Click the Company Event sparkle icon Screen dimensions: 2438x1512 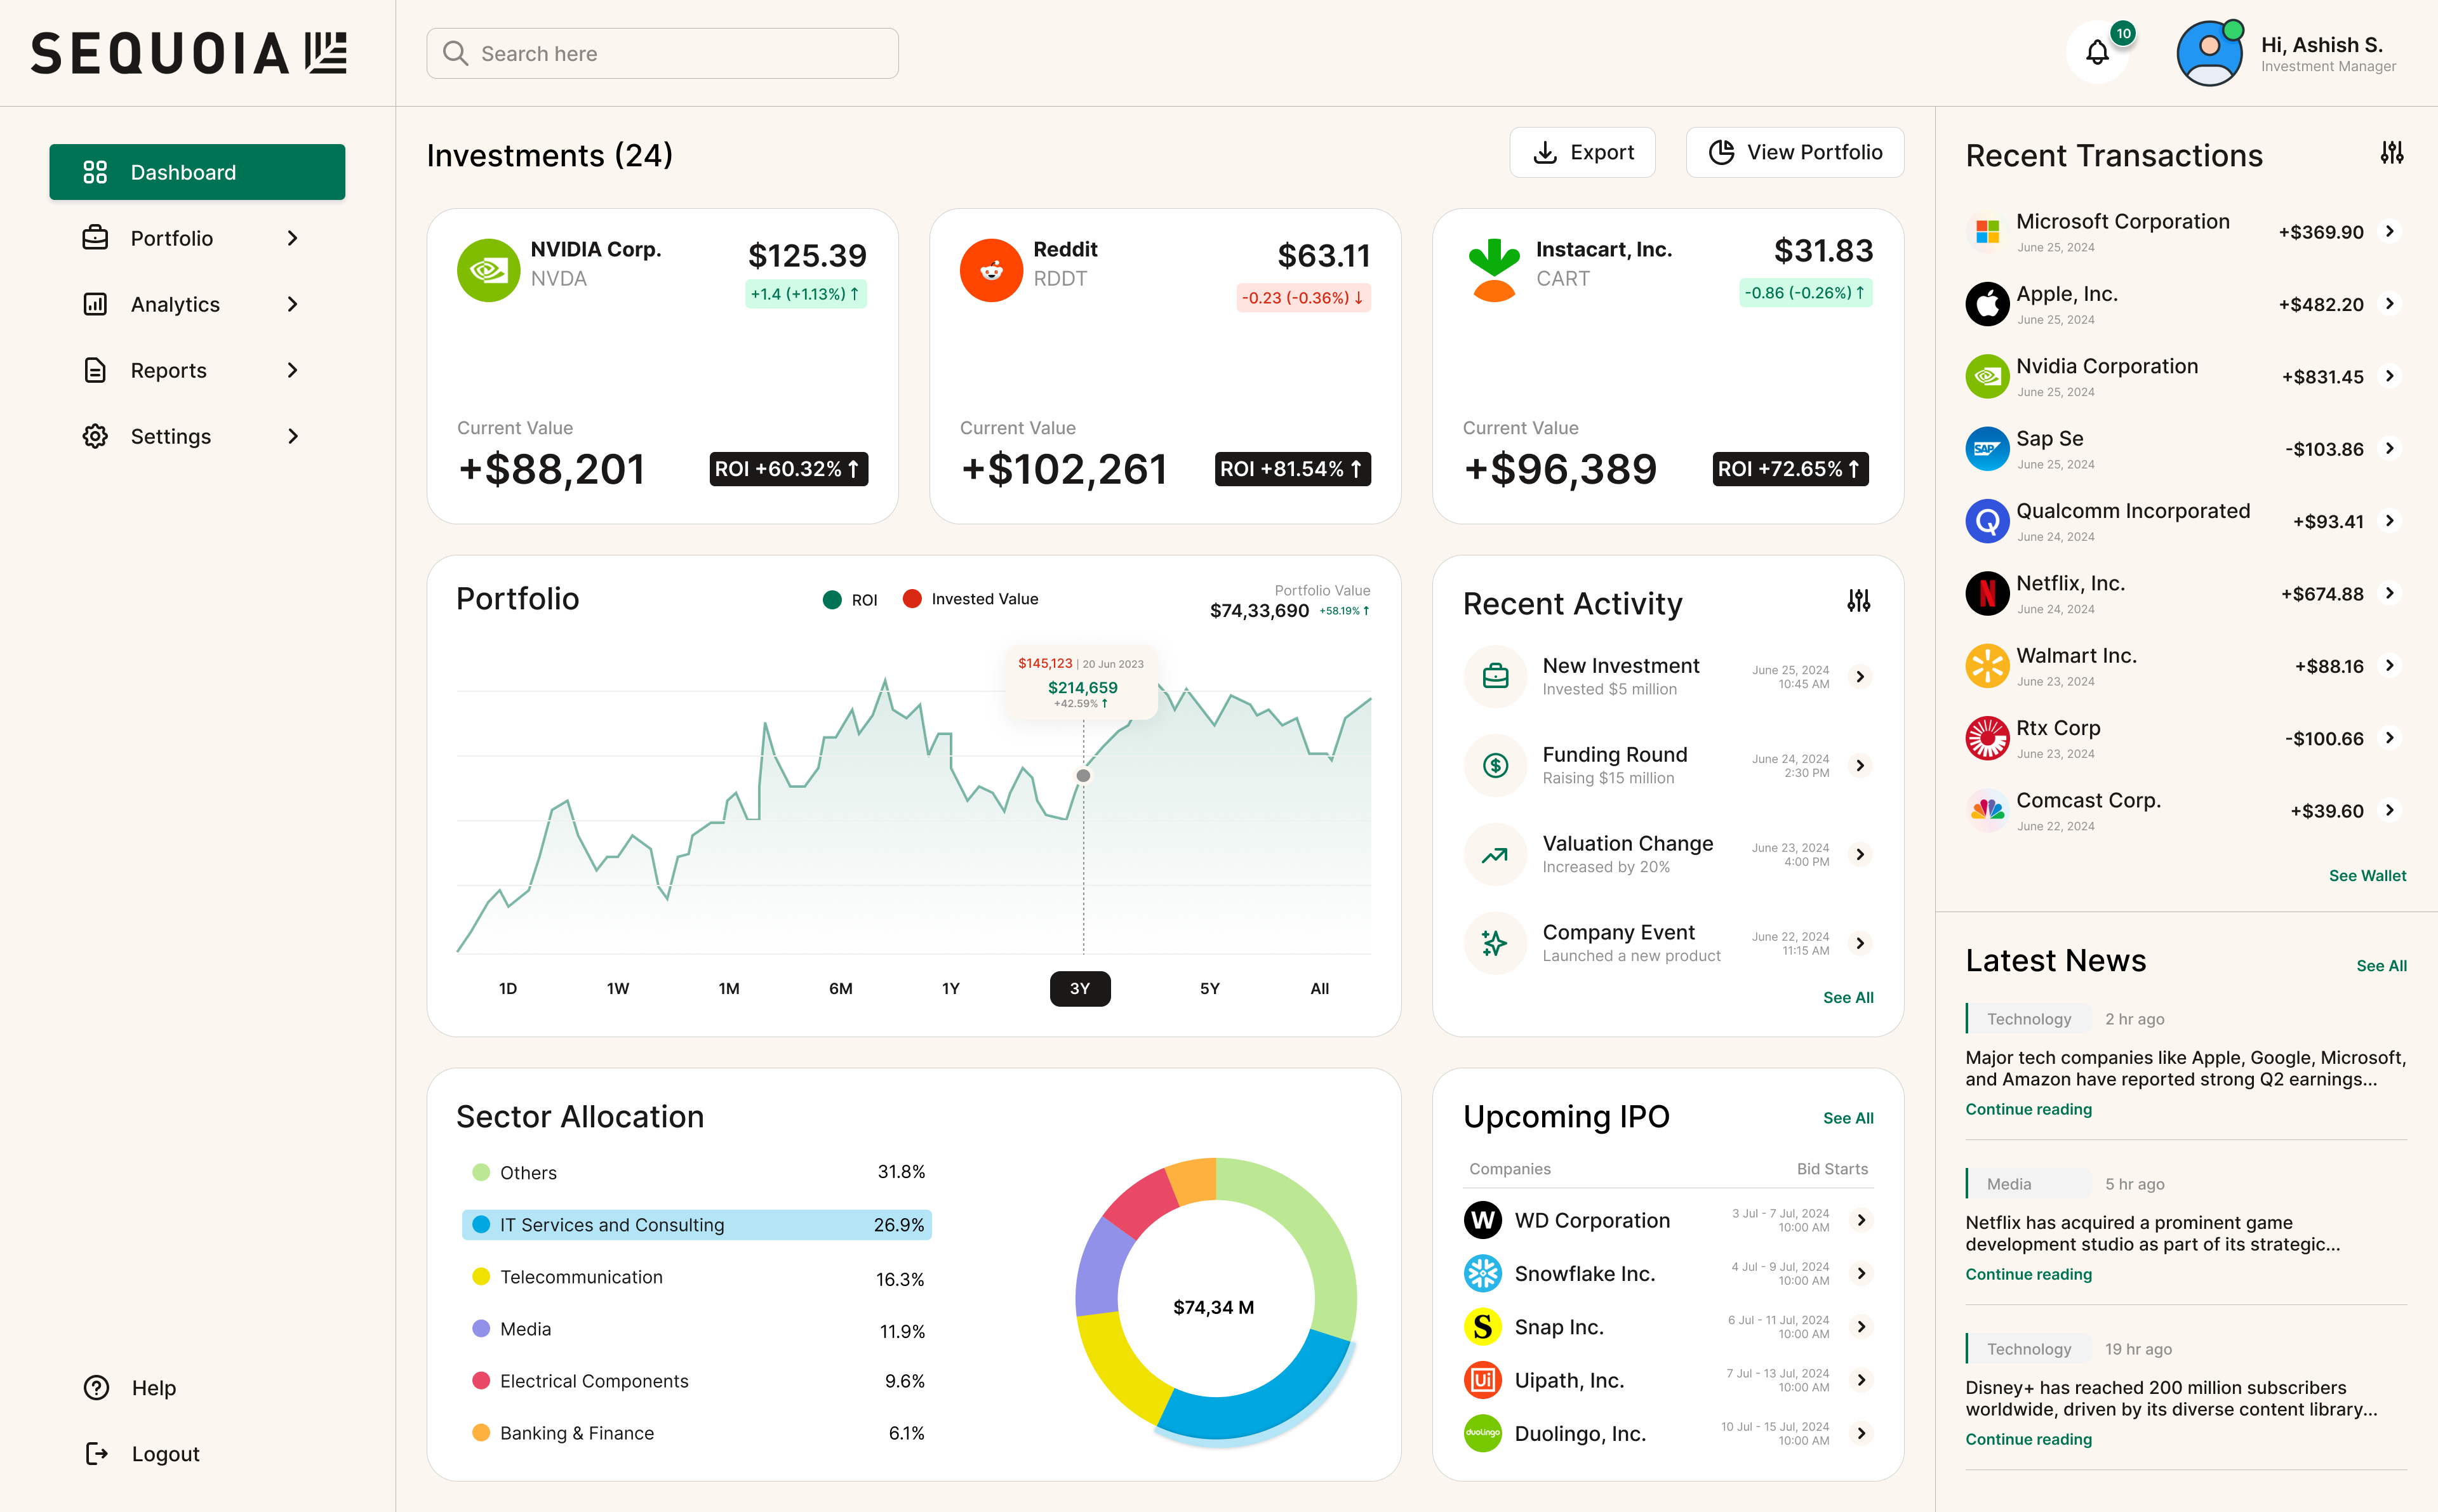1495,943
